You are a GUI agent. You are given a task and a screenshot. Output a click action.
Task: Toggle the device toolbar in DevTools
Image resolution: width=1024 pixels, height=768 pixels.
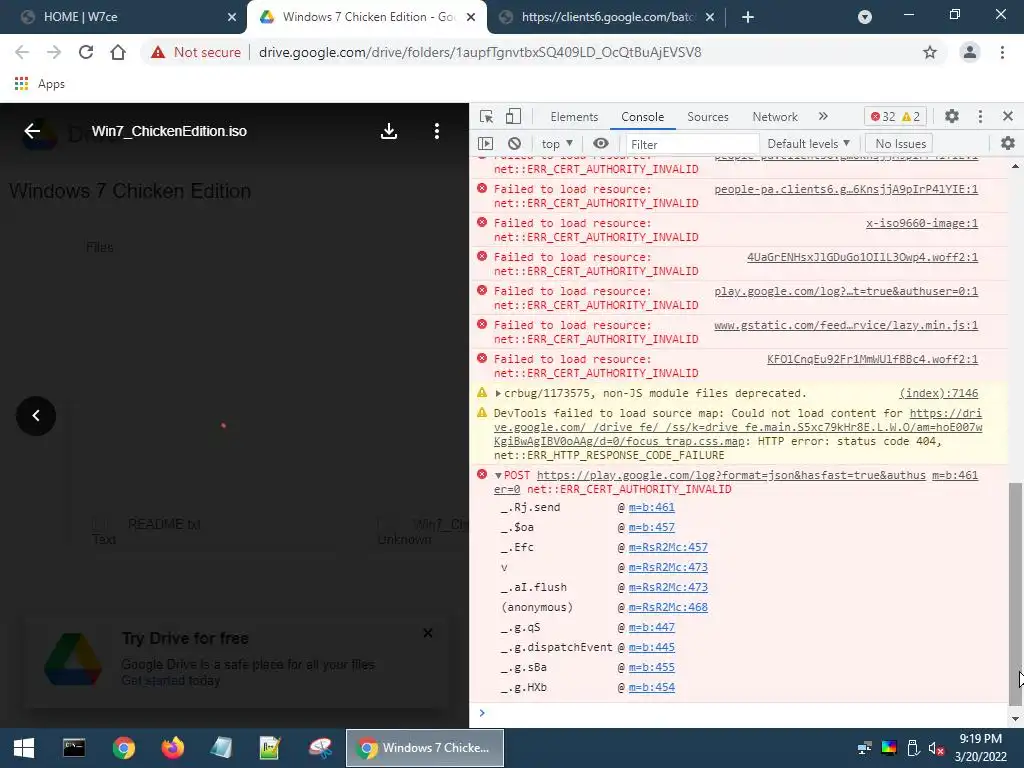[513, 117]
